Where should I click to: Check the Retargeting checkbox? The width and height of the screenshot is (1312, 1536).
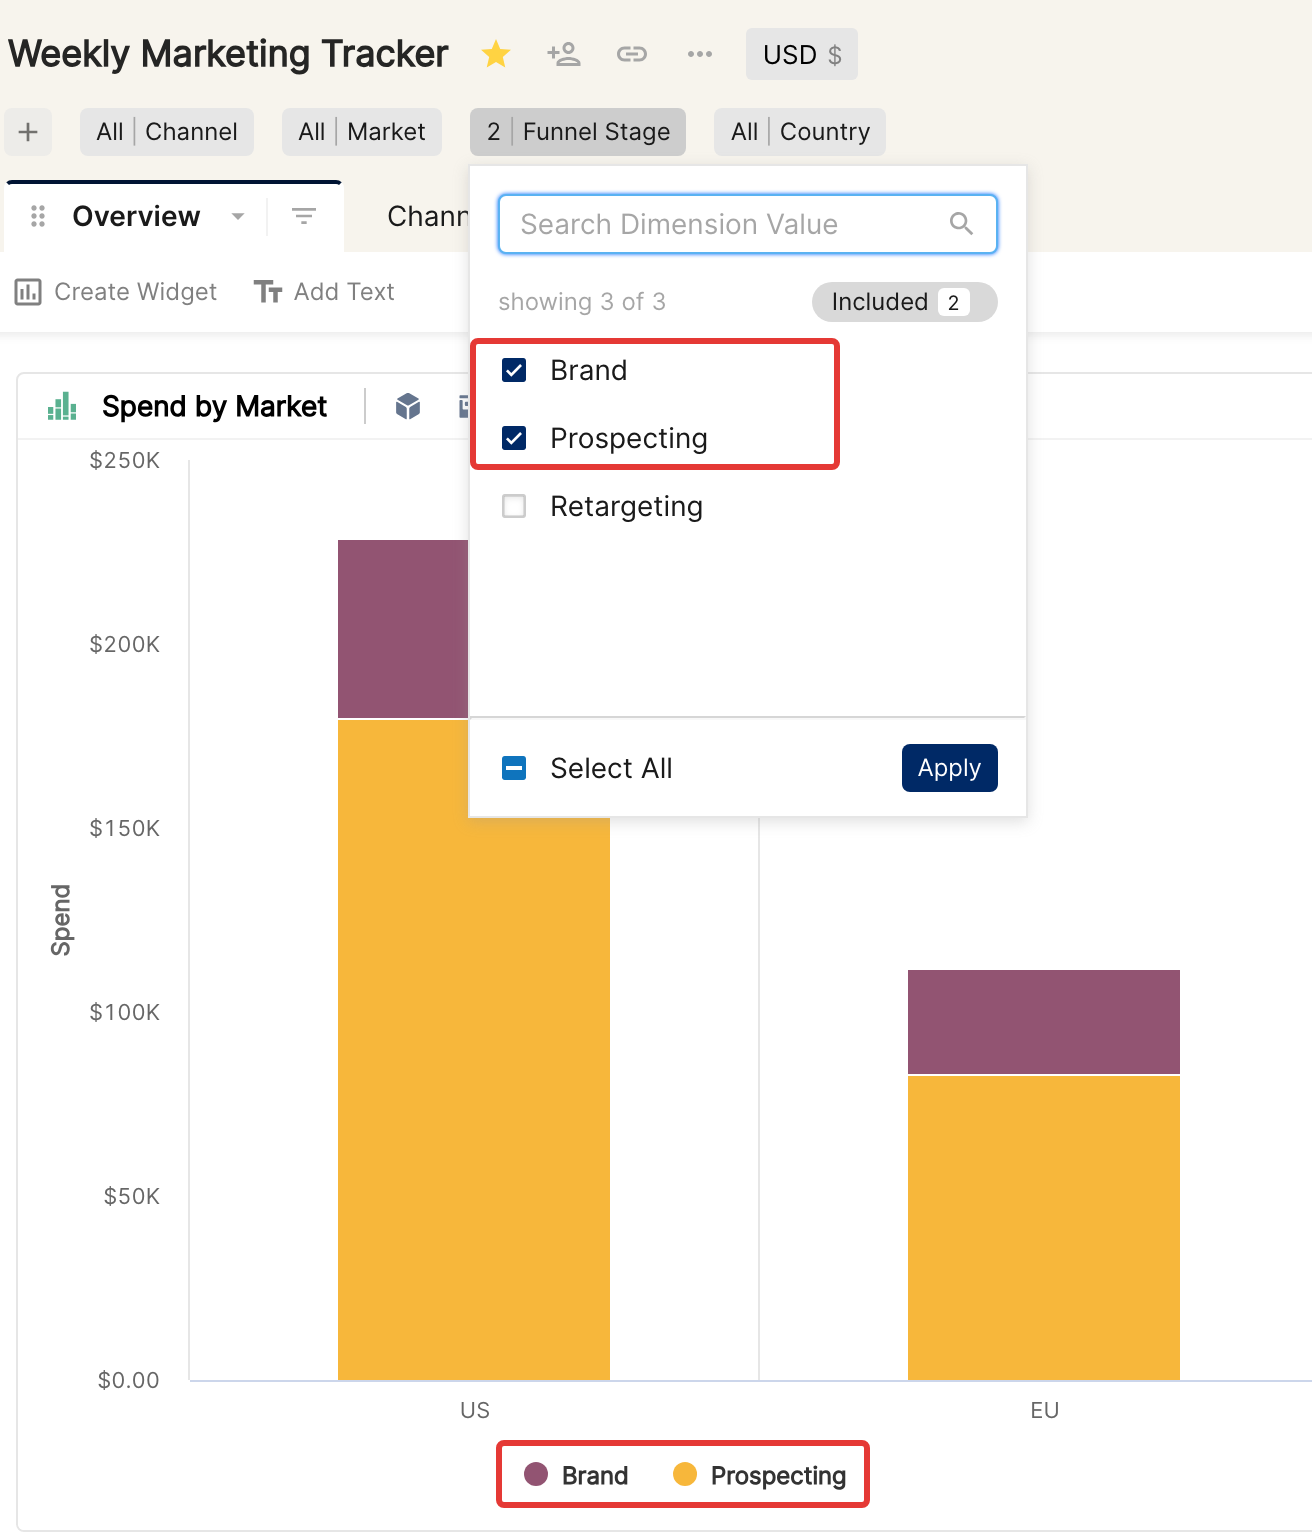pos(514,506)
